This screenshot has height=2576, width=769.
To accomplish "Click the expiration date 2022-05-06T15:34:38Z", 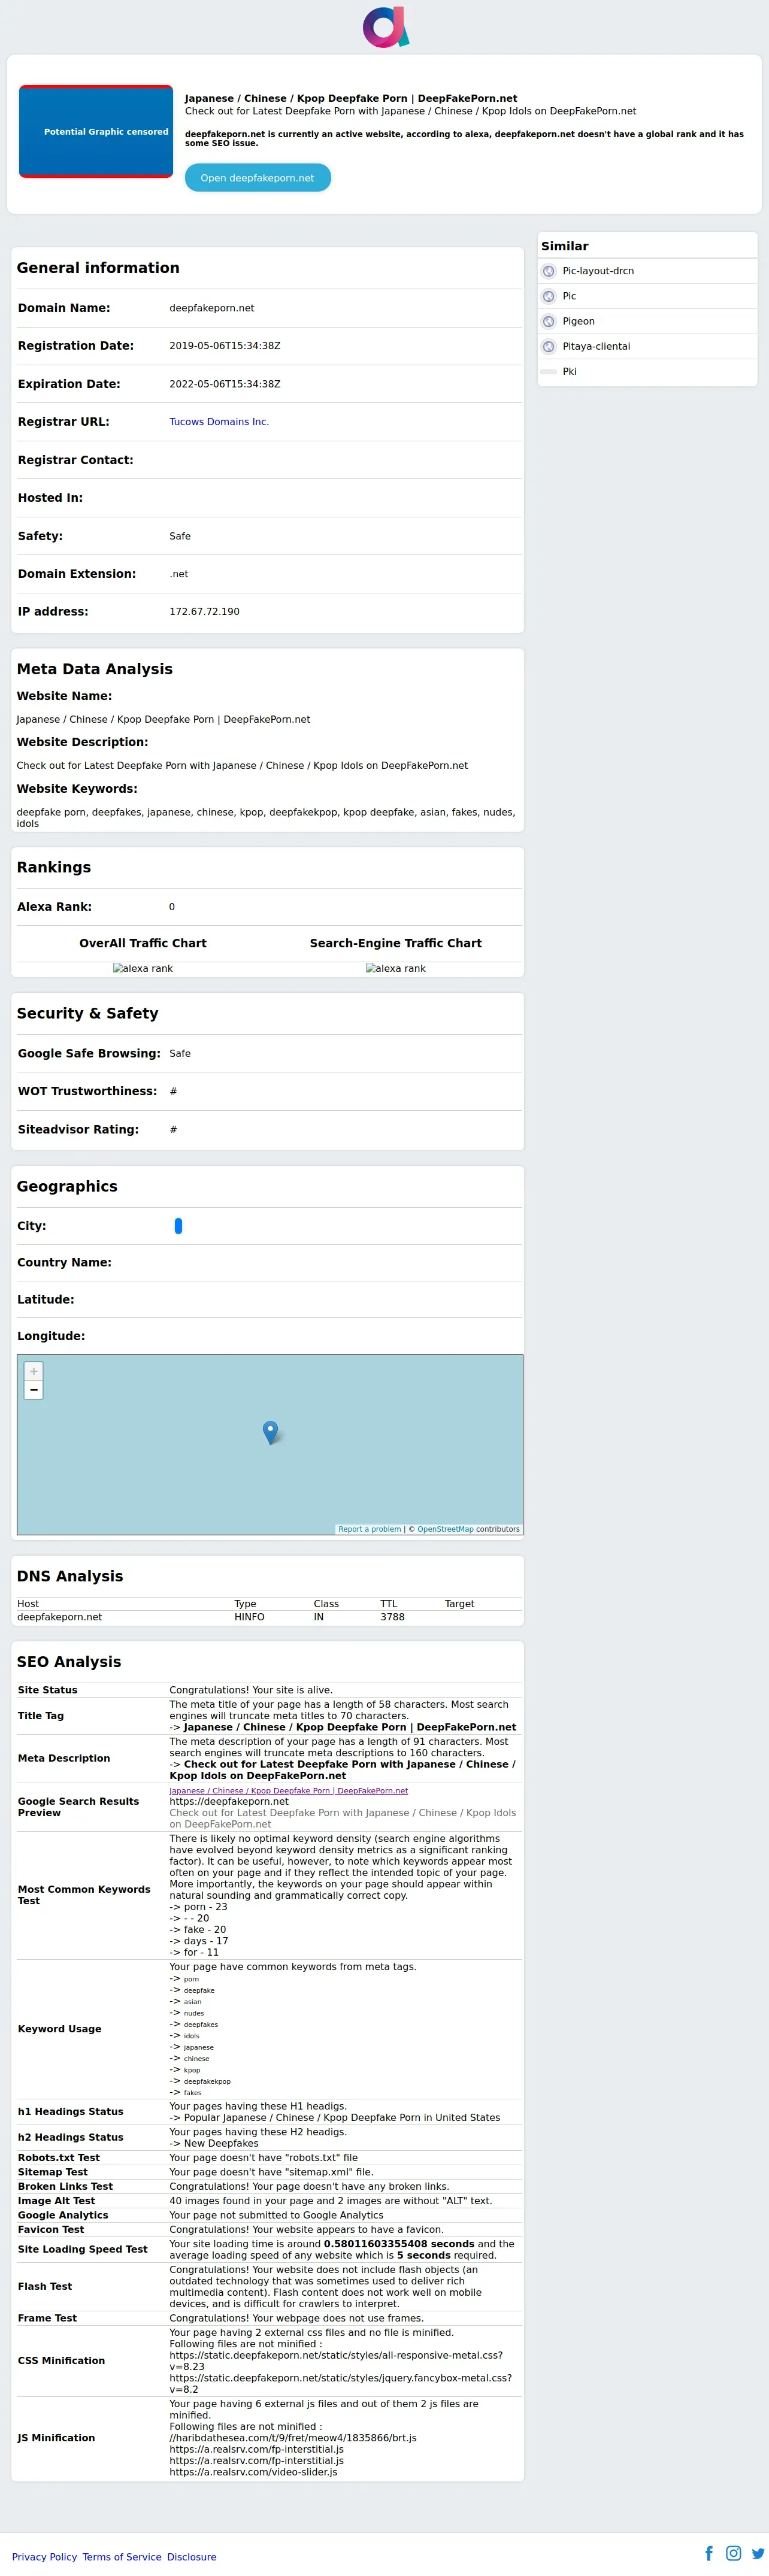I will click(225, 384).
